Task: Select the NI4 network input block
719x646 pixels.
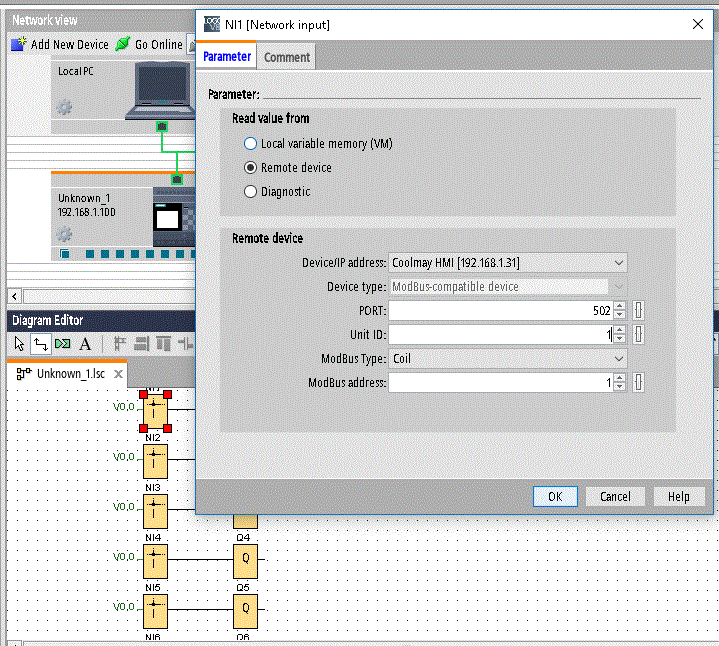Action: [x=155, y=561]
